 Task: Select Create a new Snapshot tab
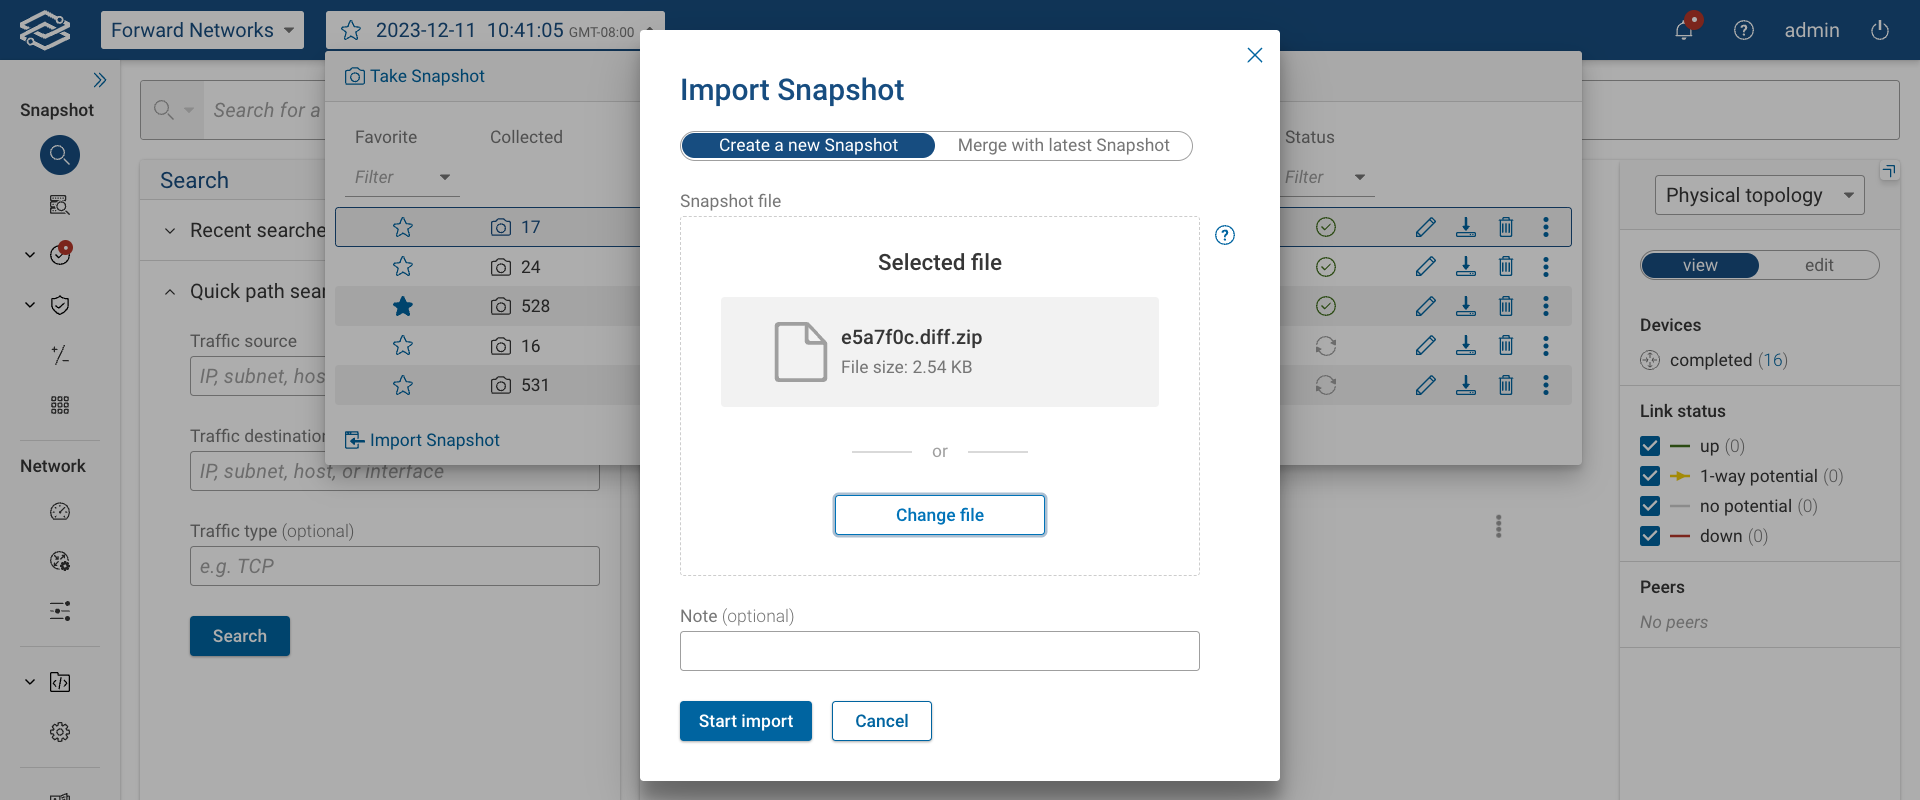pos(808,145)
